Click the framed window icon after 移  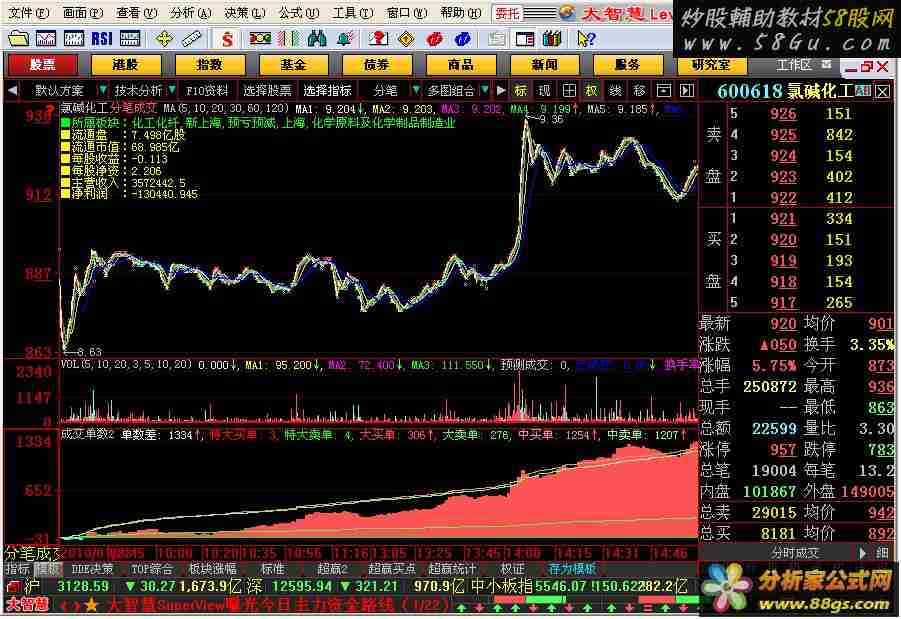pos(664,90)
